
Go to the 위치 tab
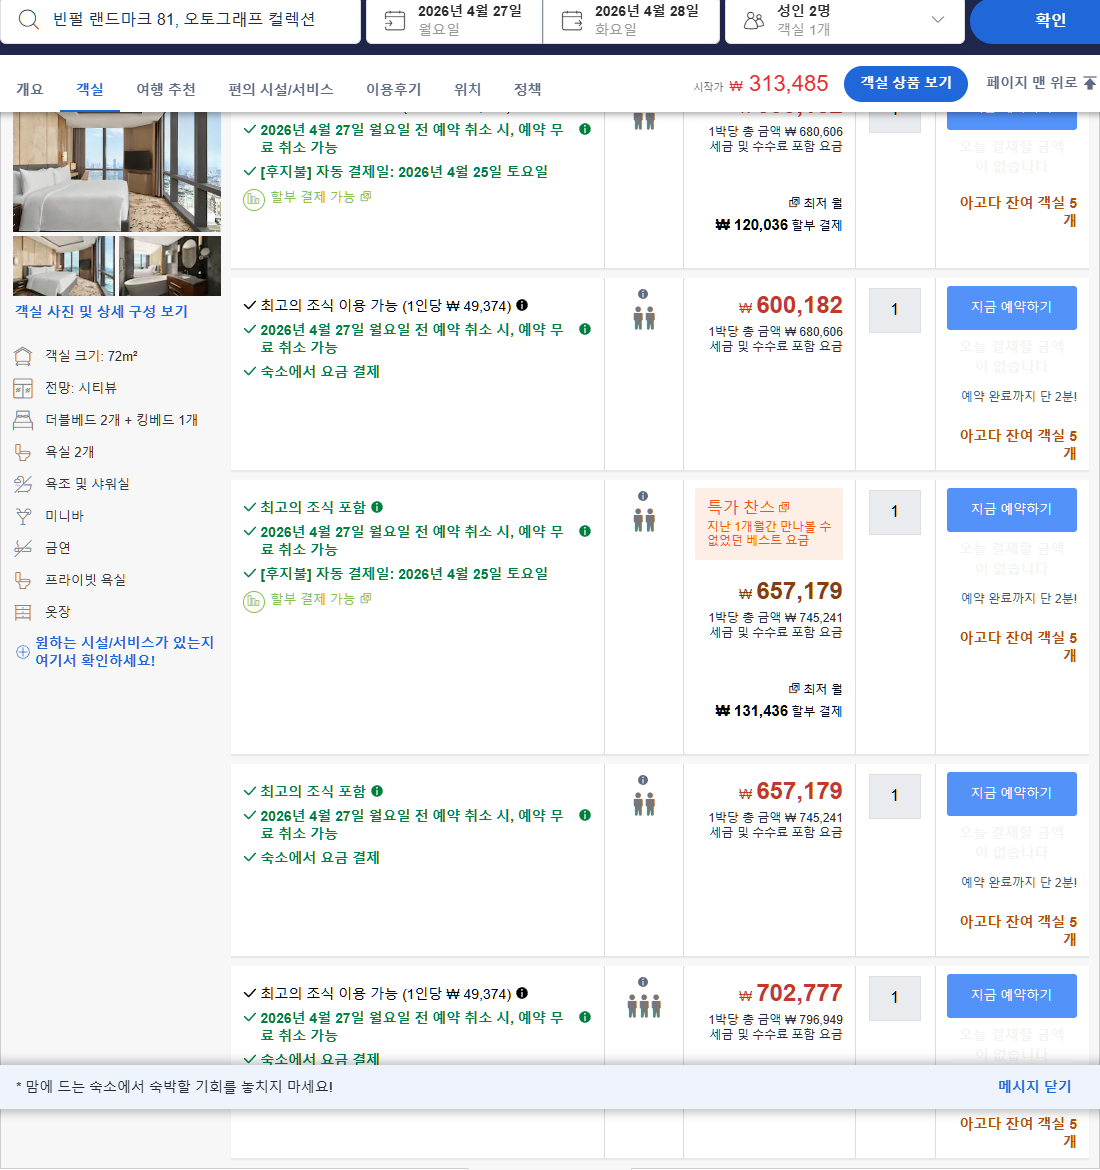tap(467, 90)
